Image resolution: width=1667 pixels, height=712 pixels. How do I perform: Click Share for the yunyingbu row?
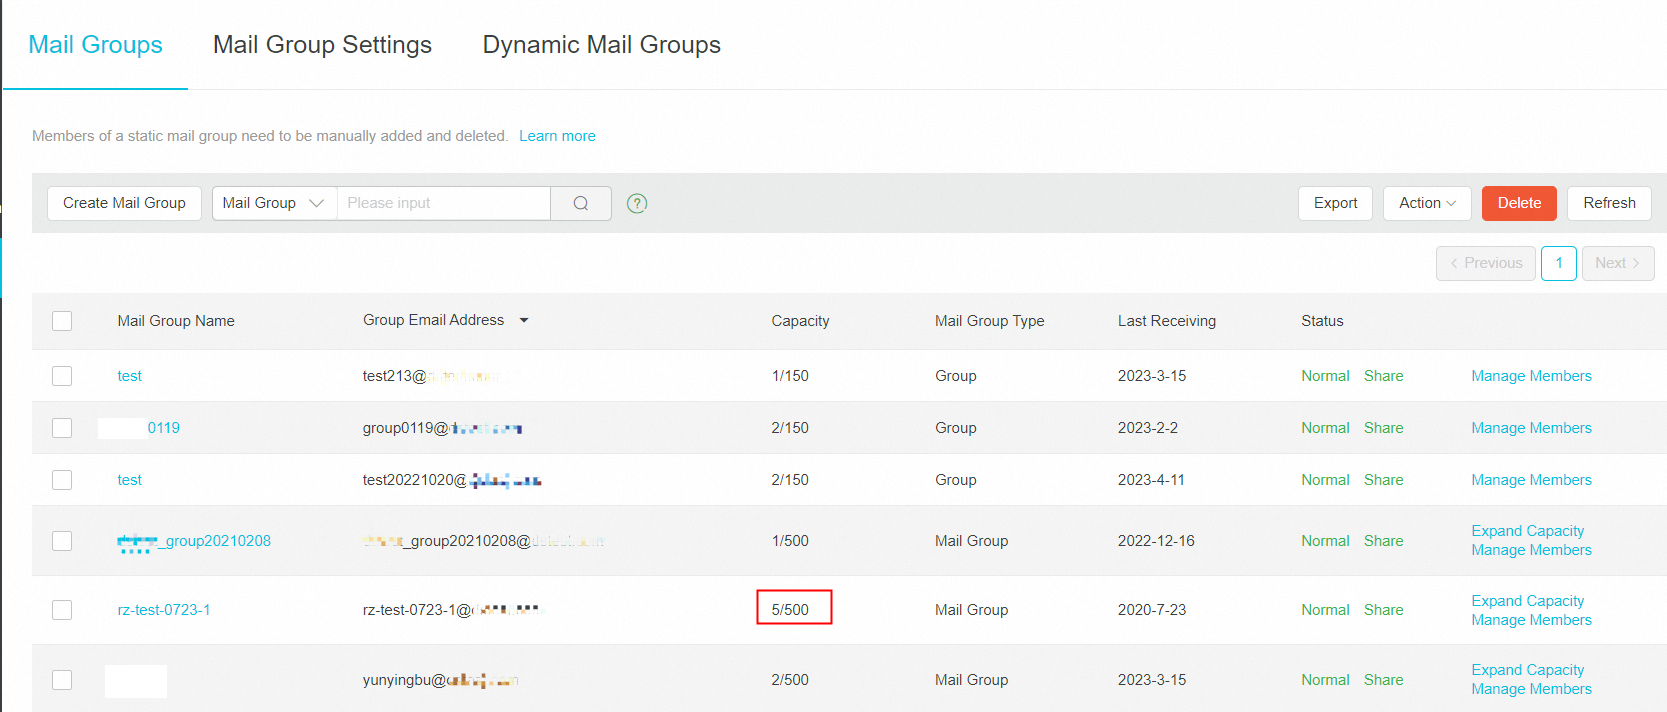(1384, 680)
